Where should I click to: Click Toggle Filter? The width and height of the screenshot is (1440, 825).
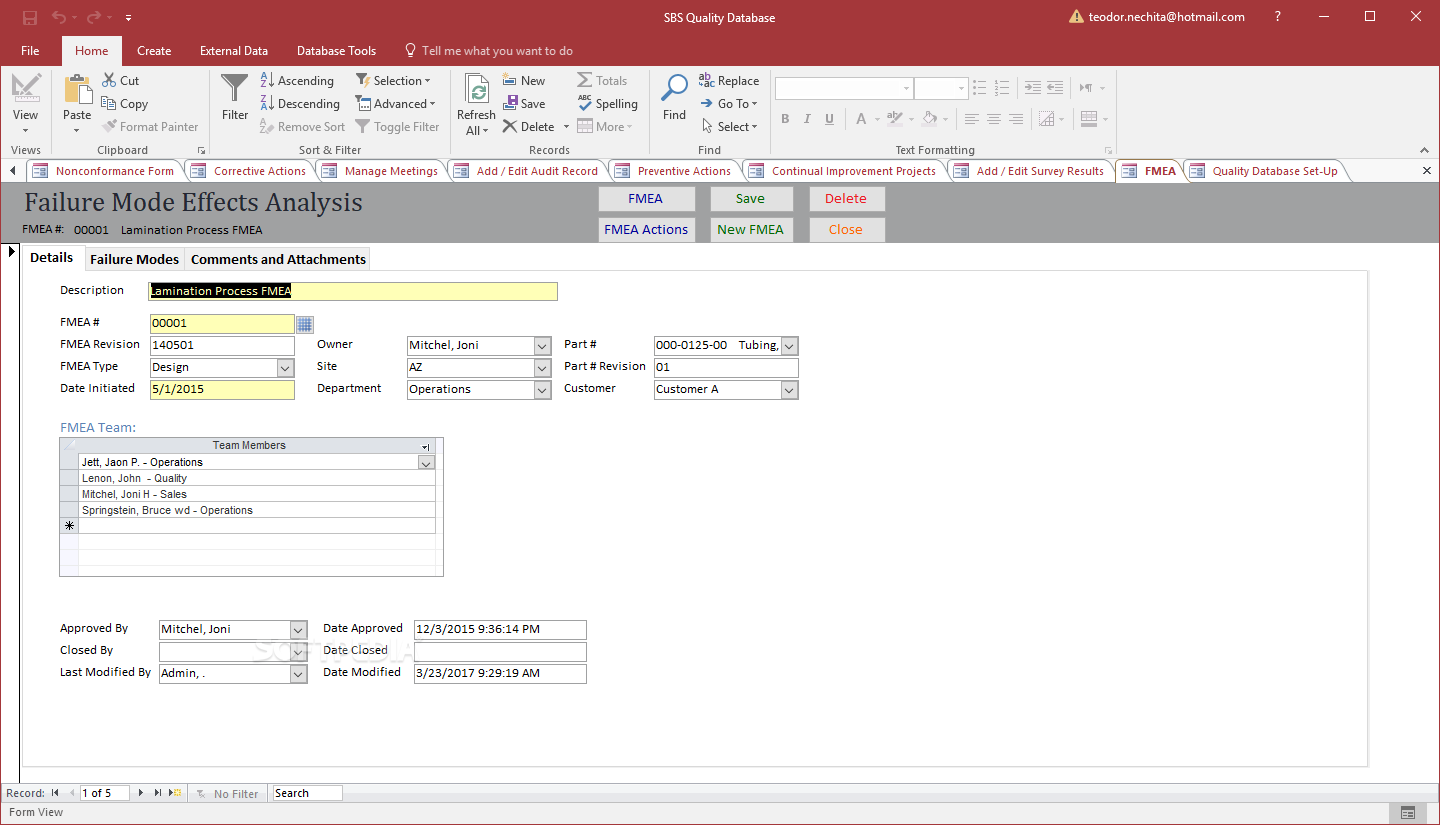[397, 127]
